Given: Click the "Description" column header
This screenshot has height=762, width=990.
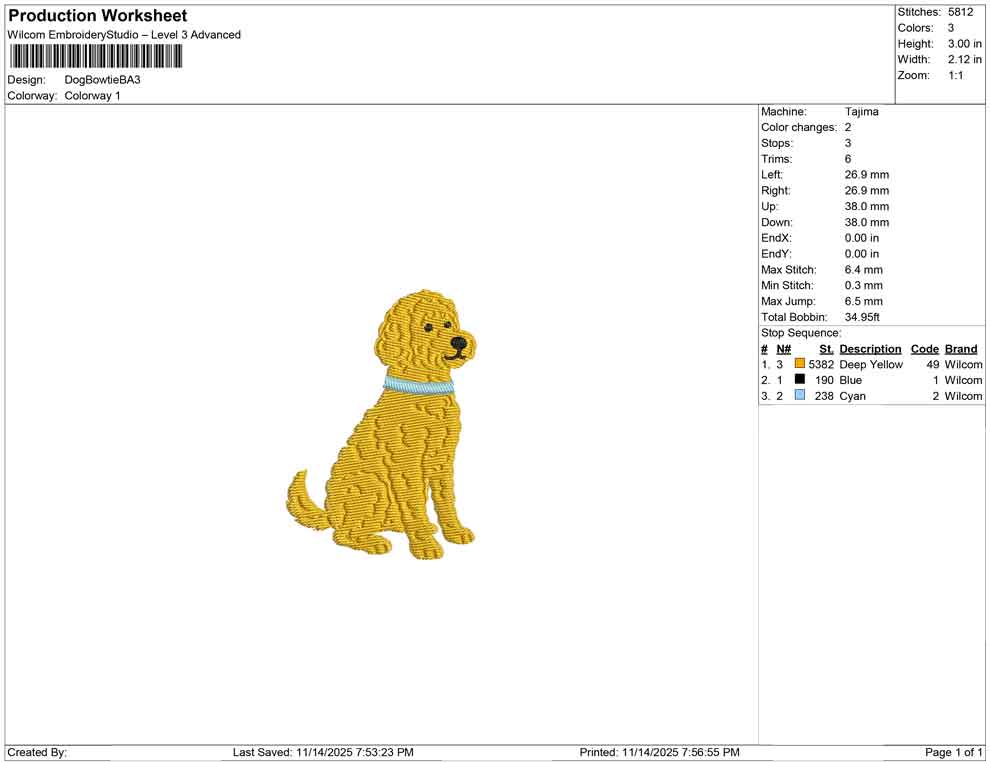Looking at the screenshot, I should [x=870, y=349].
